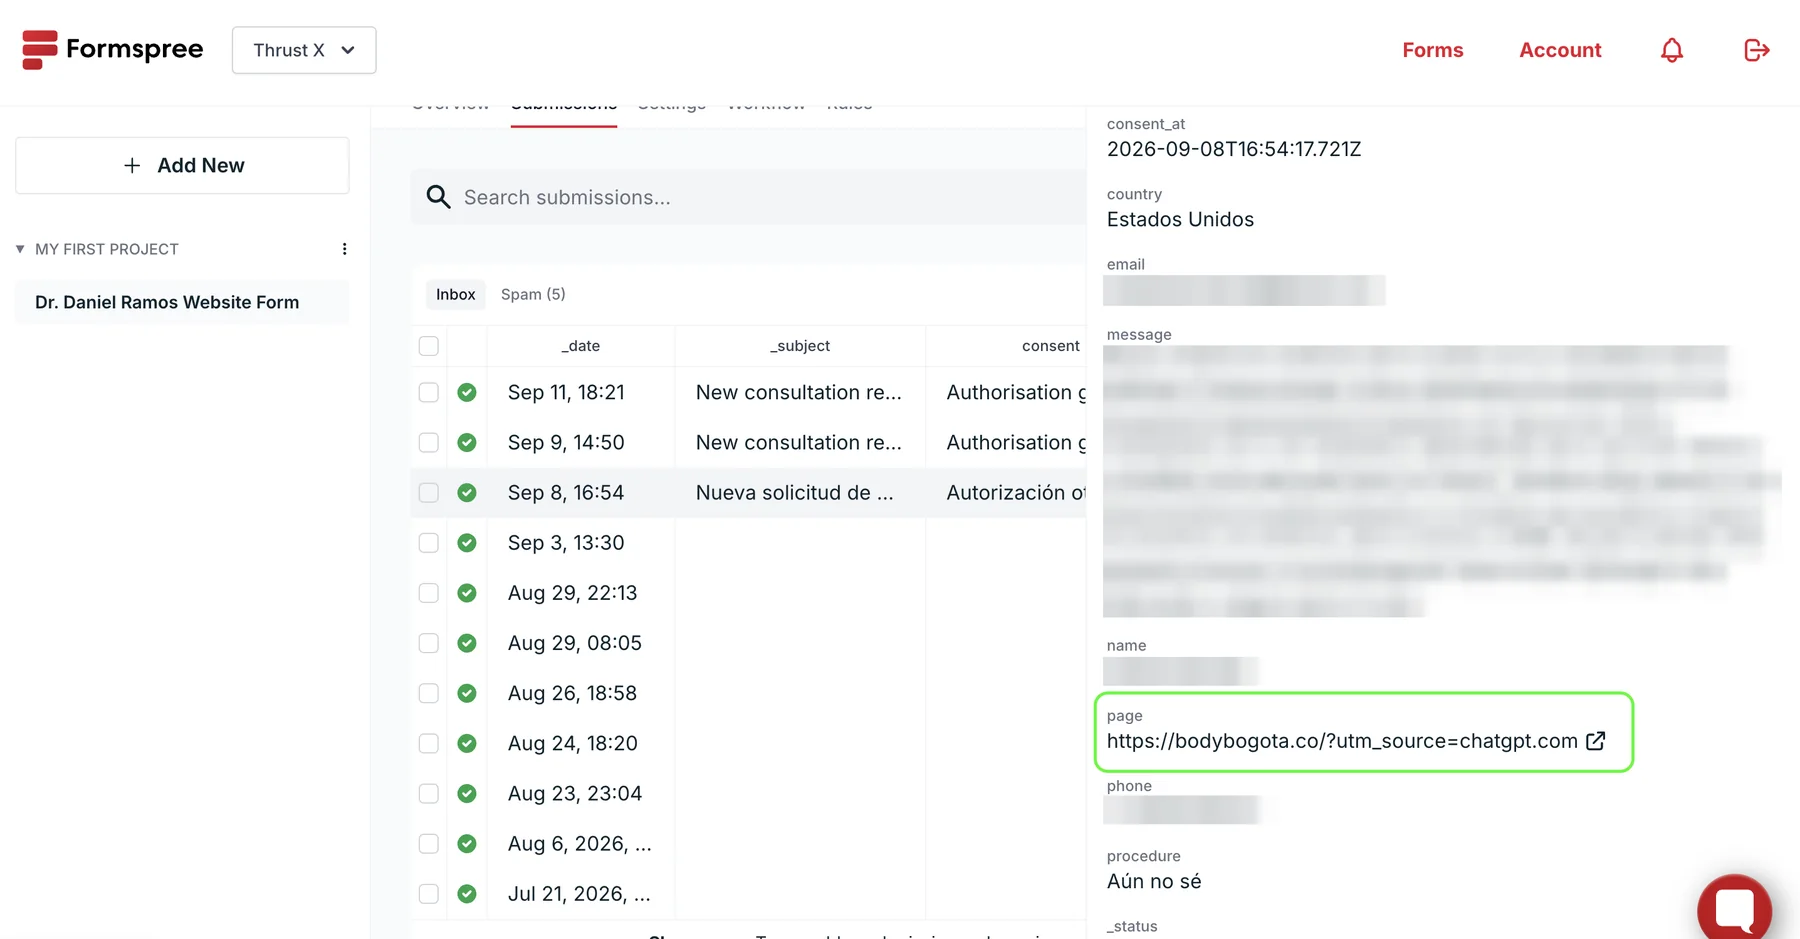Select the Sep 3, 13:30 submission checkbox
1800x939 pixels.
429,542
